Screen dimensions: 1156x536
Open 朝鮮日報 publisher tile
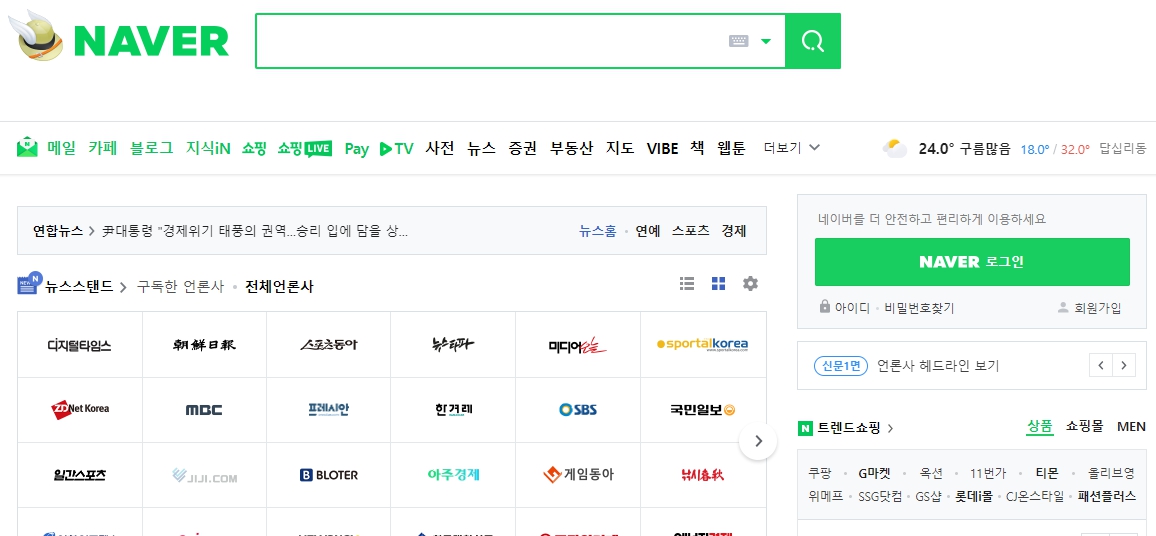[x=204, y=344]
